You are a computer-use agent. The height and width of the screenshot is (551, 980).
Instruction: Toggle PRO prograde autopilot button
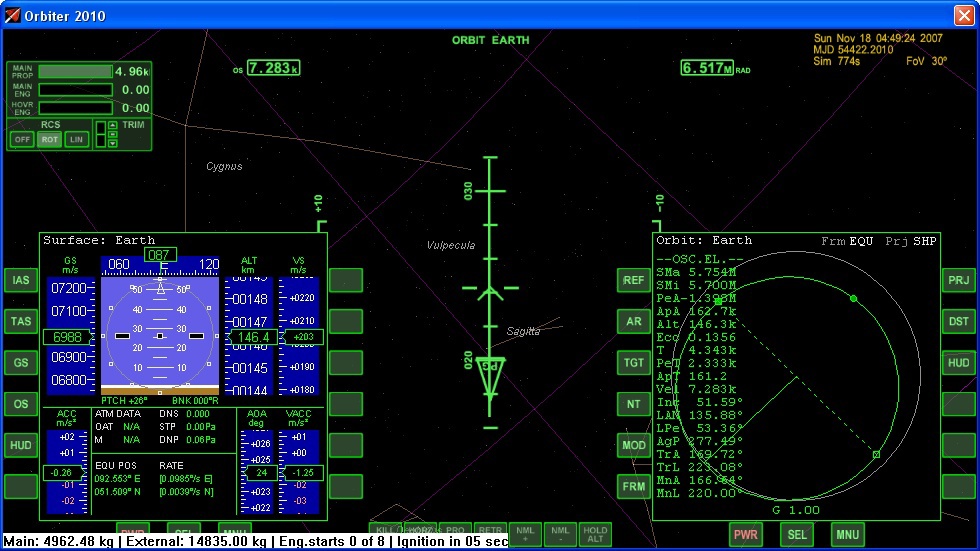click(455, 529)
